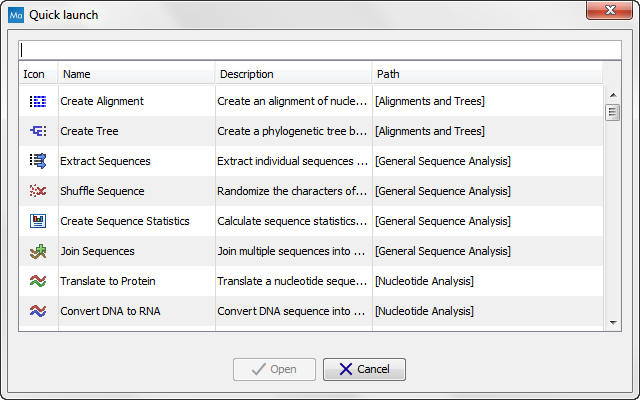Click the scrollbar up arrow

pos(613,95)
